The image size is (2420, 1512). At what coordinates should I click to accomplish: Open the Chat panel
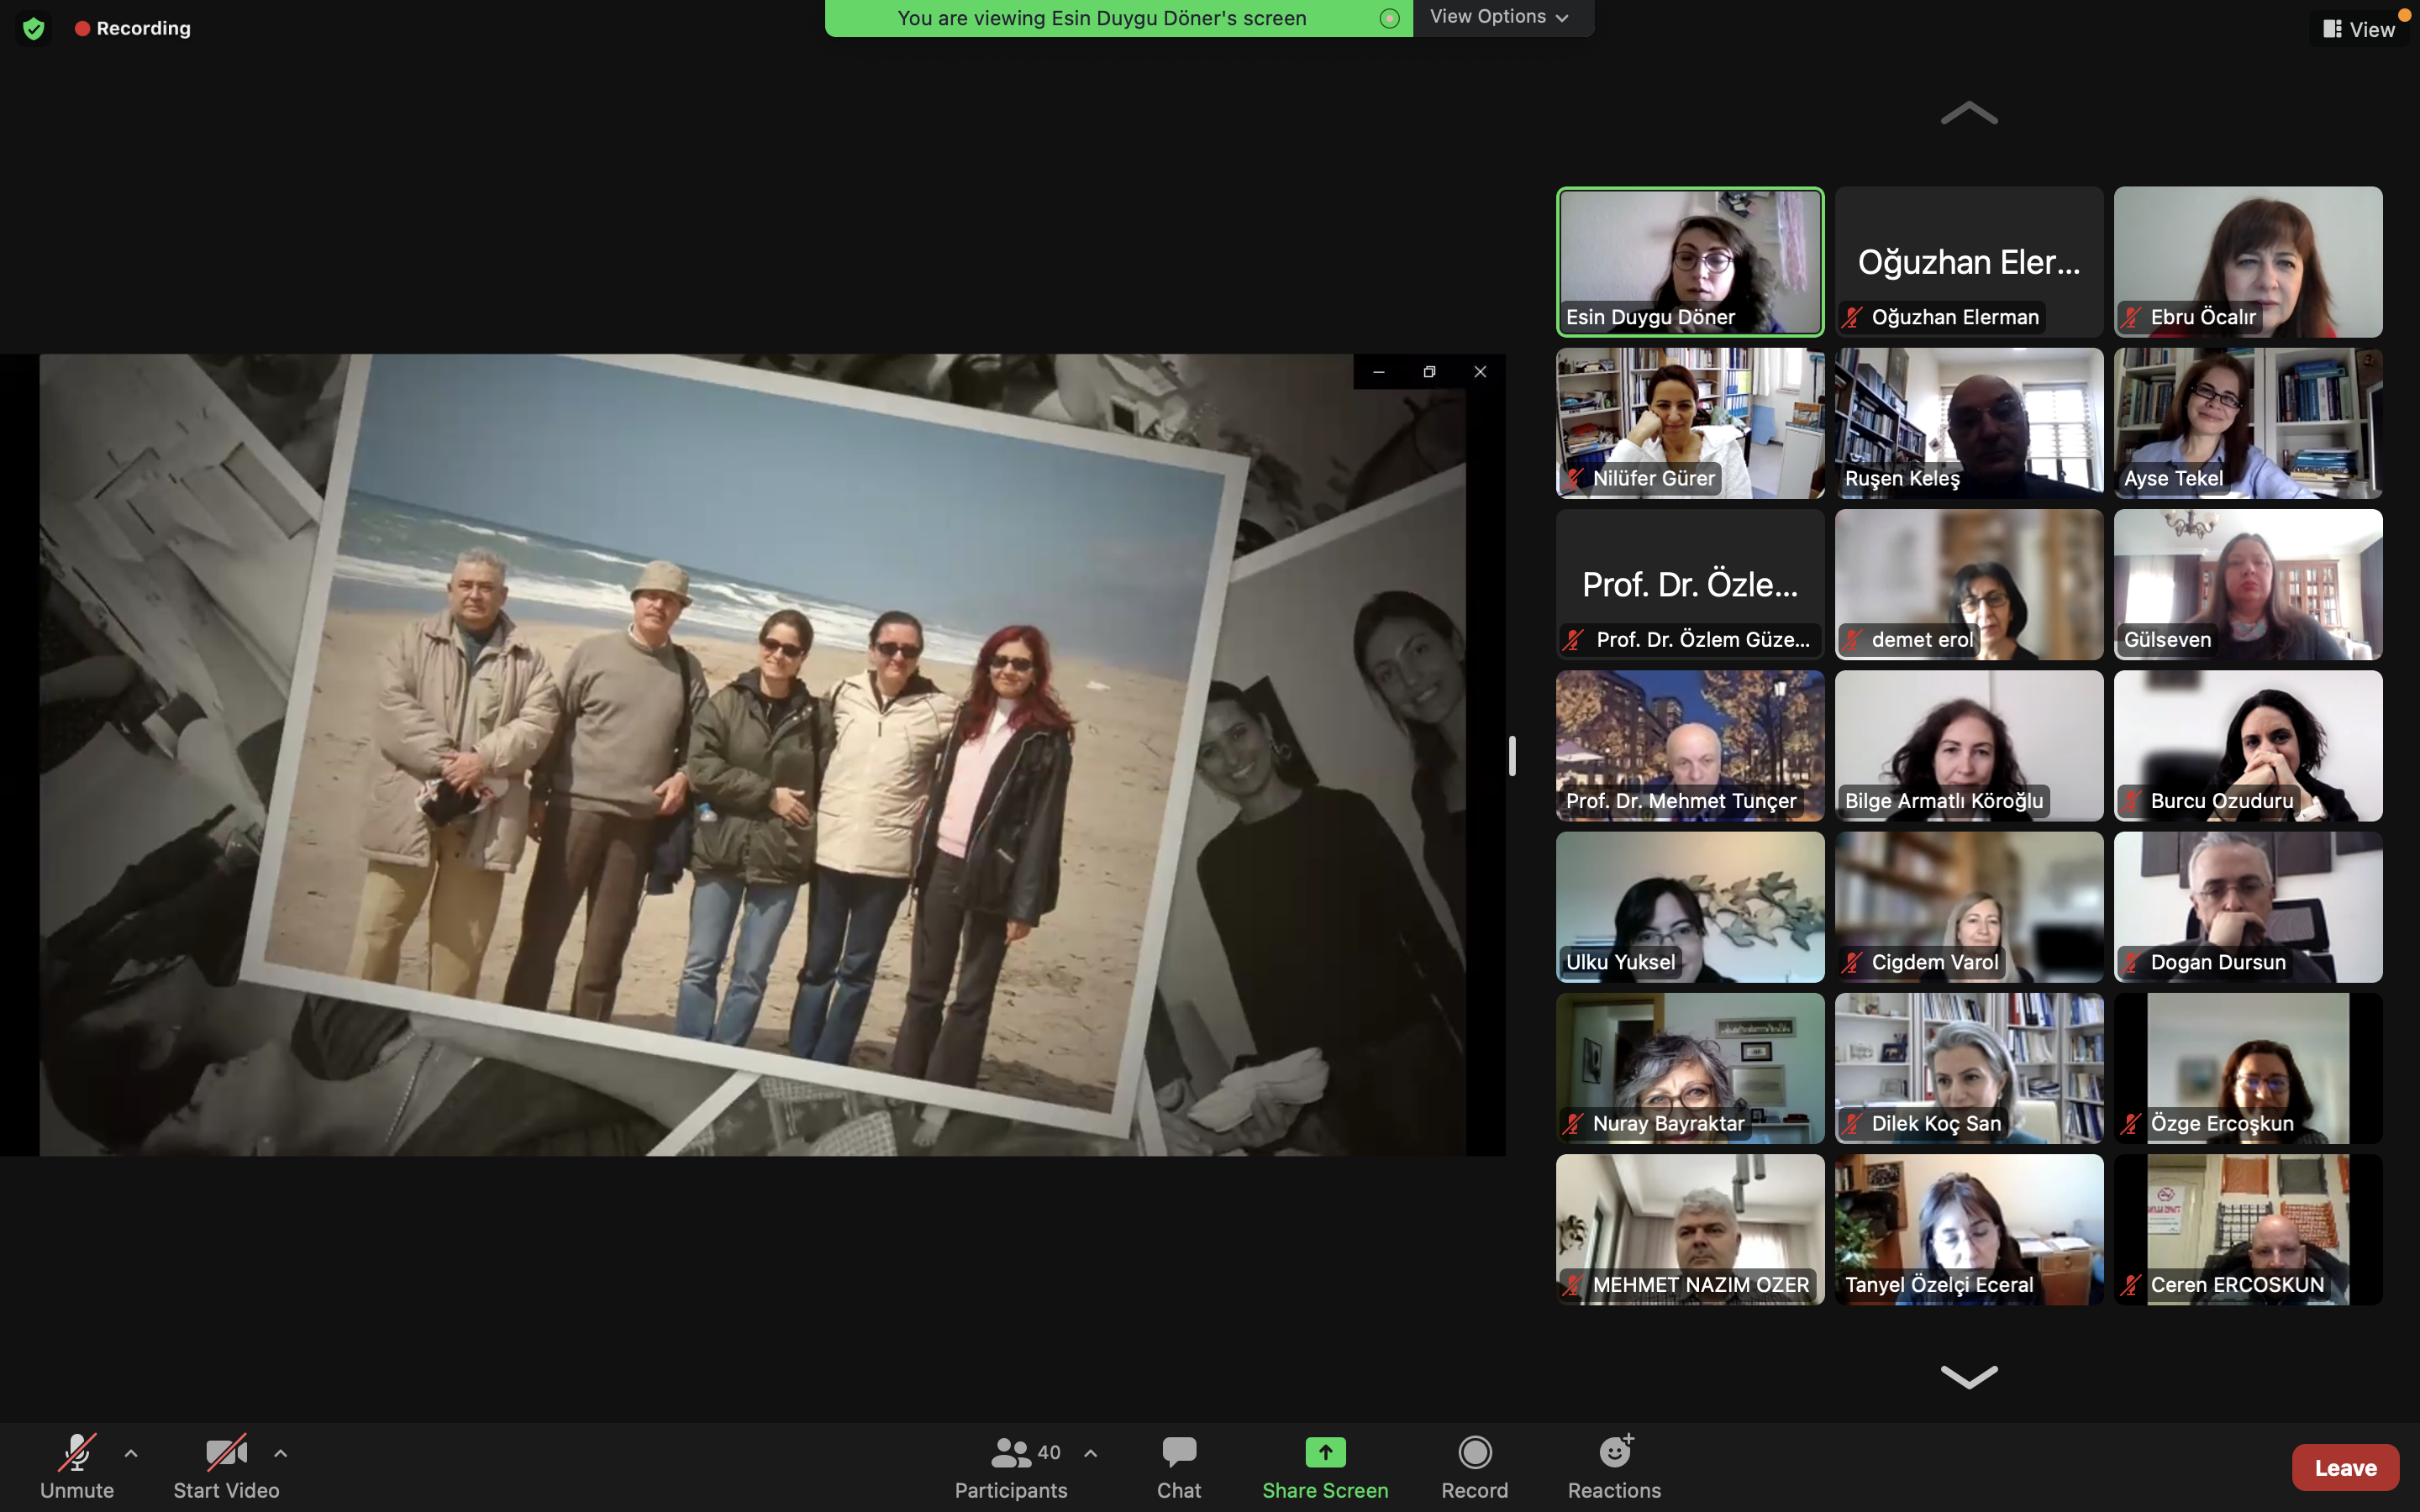pos(1179,1467)
